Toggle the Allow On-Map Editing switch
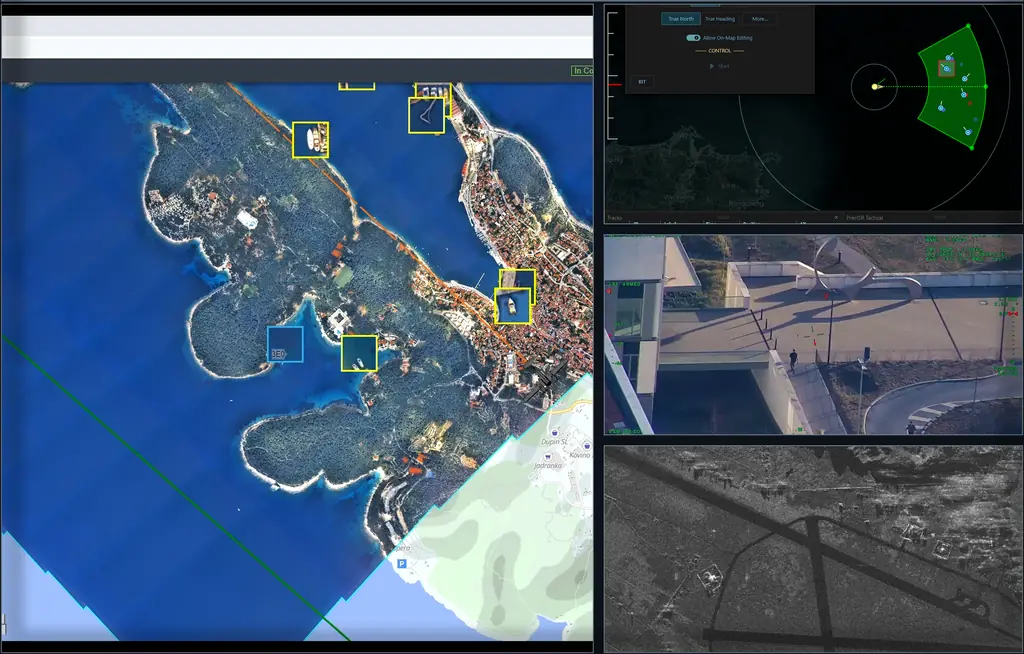The image size is (1024, 654). [693, 38]
